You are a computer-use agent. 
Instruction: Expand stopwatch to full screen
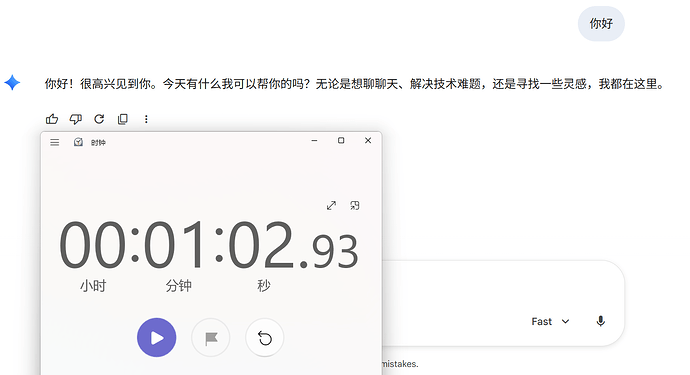pyautogui.click(x=331, y=206)
